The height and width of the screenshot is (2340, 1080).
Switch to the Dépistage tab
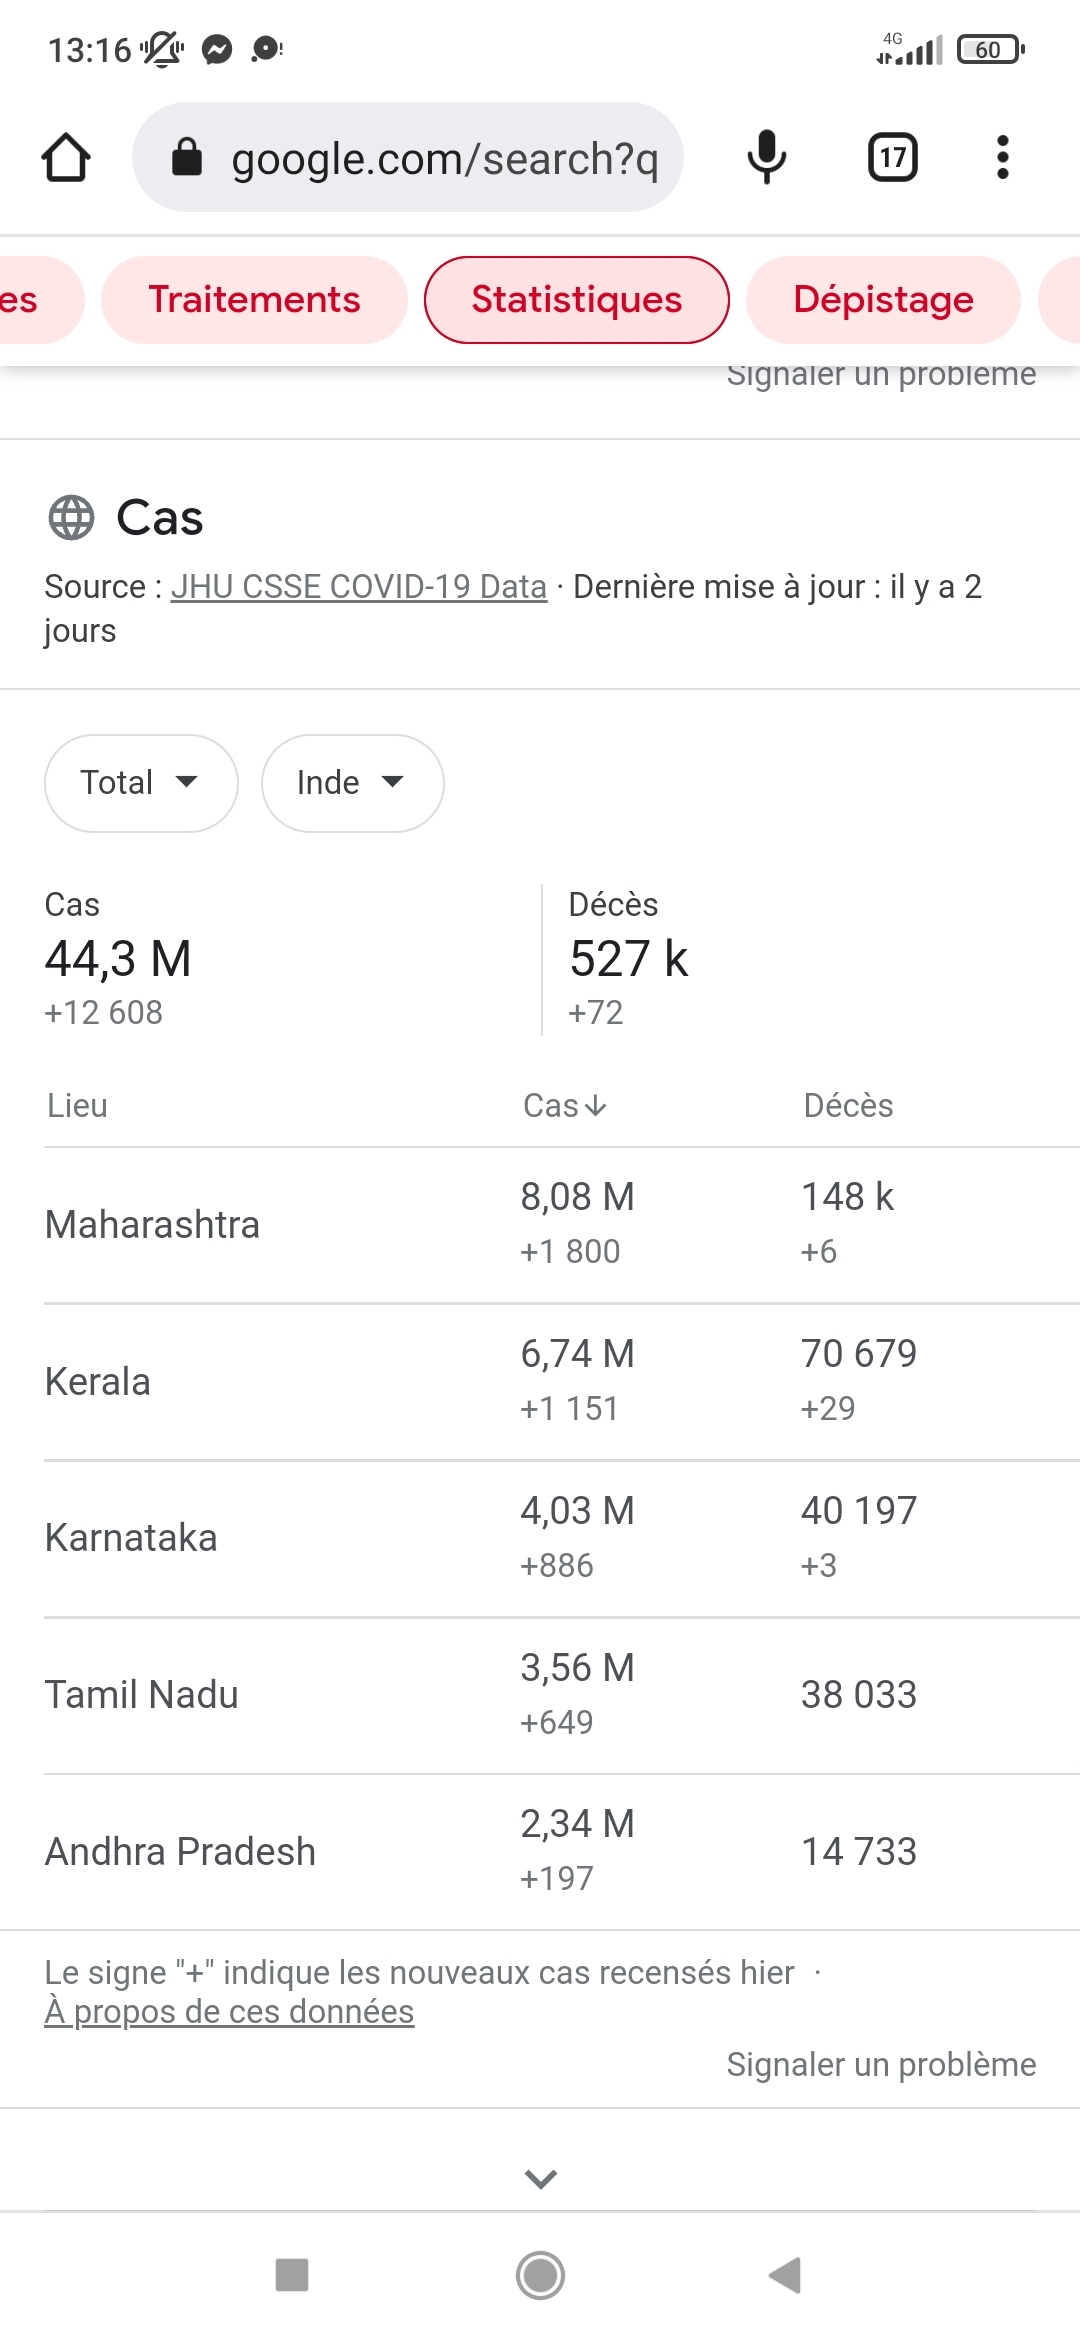[883, 300]
